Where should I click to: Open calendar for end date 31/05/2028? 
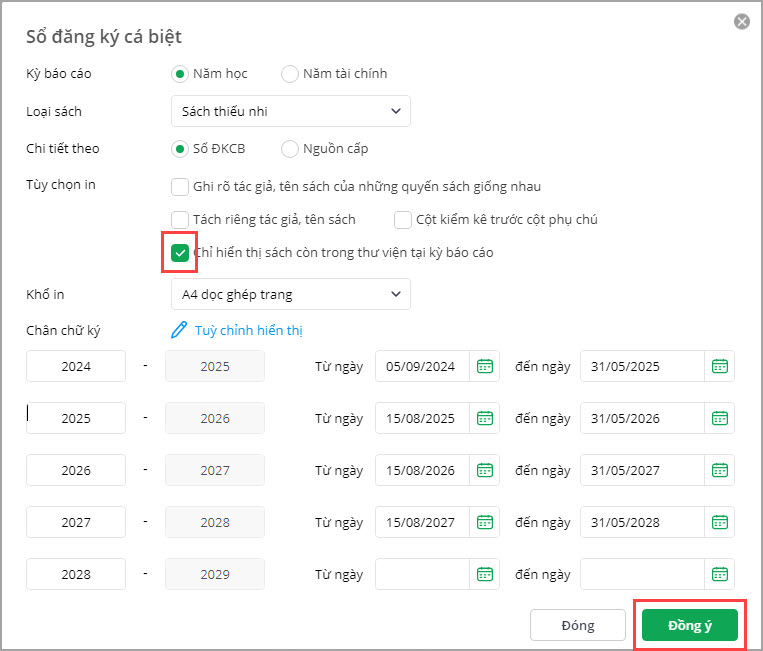click(x=720, y=522)
